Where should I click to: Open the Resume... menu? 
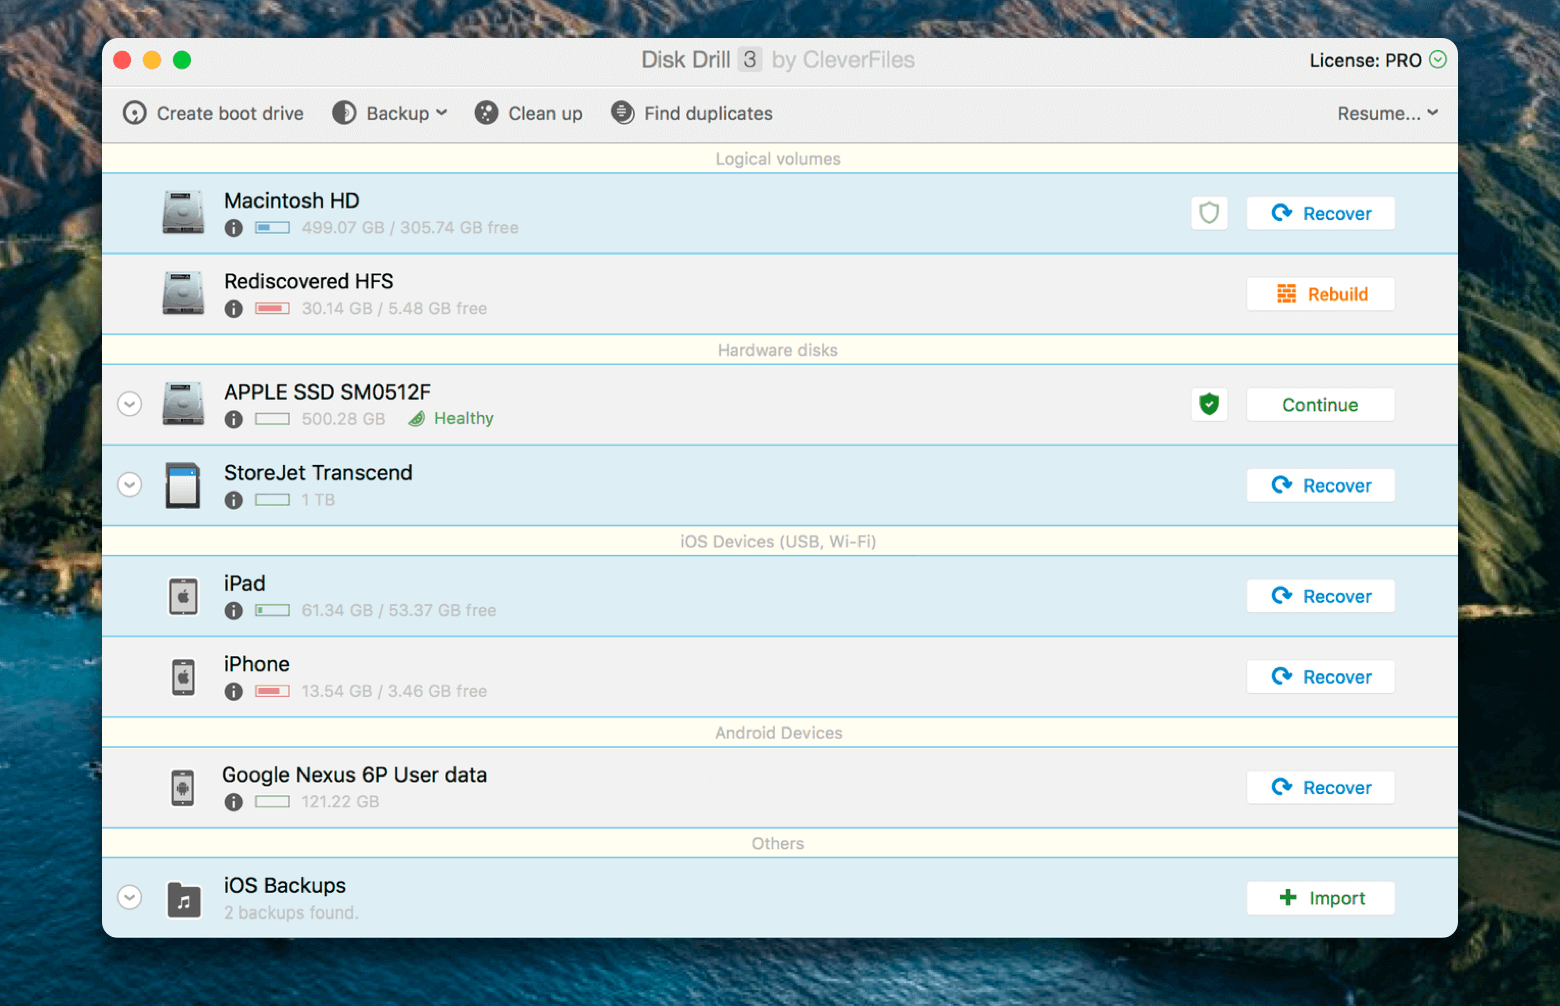tap(1387, 113)
